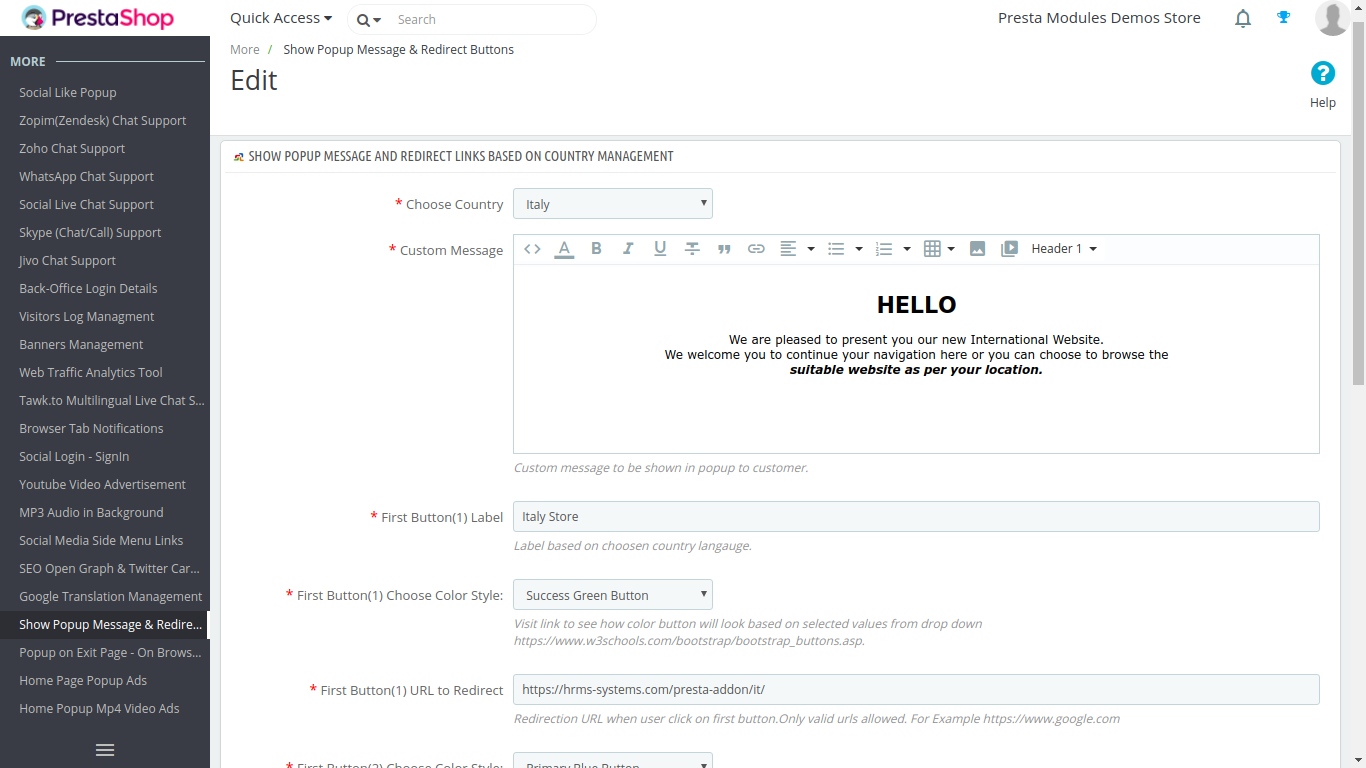
Task: Select Jivo Chat Support menu item
Action: click(68, 260)
